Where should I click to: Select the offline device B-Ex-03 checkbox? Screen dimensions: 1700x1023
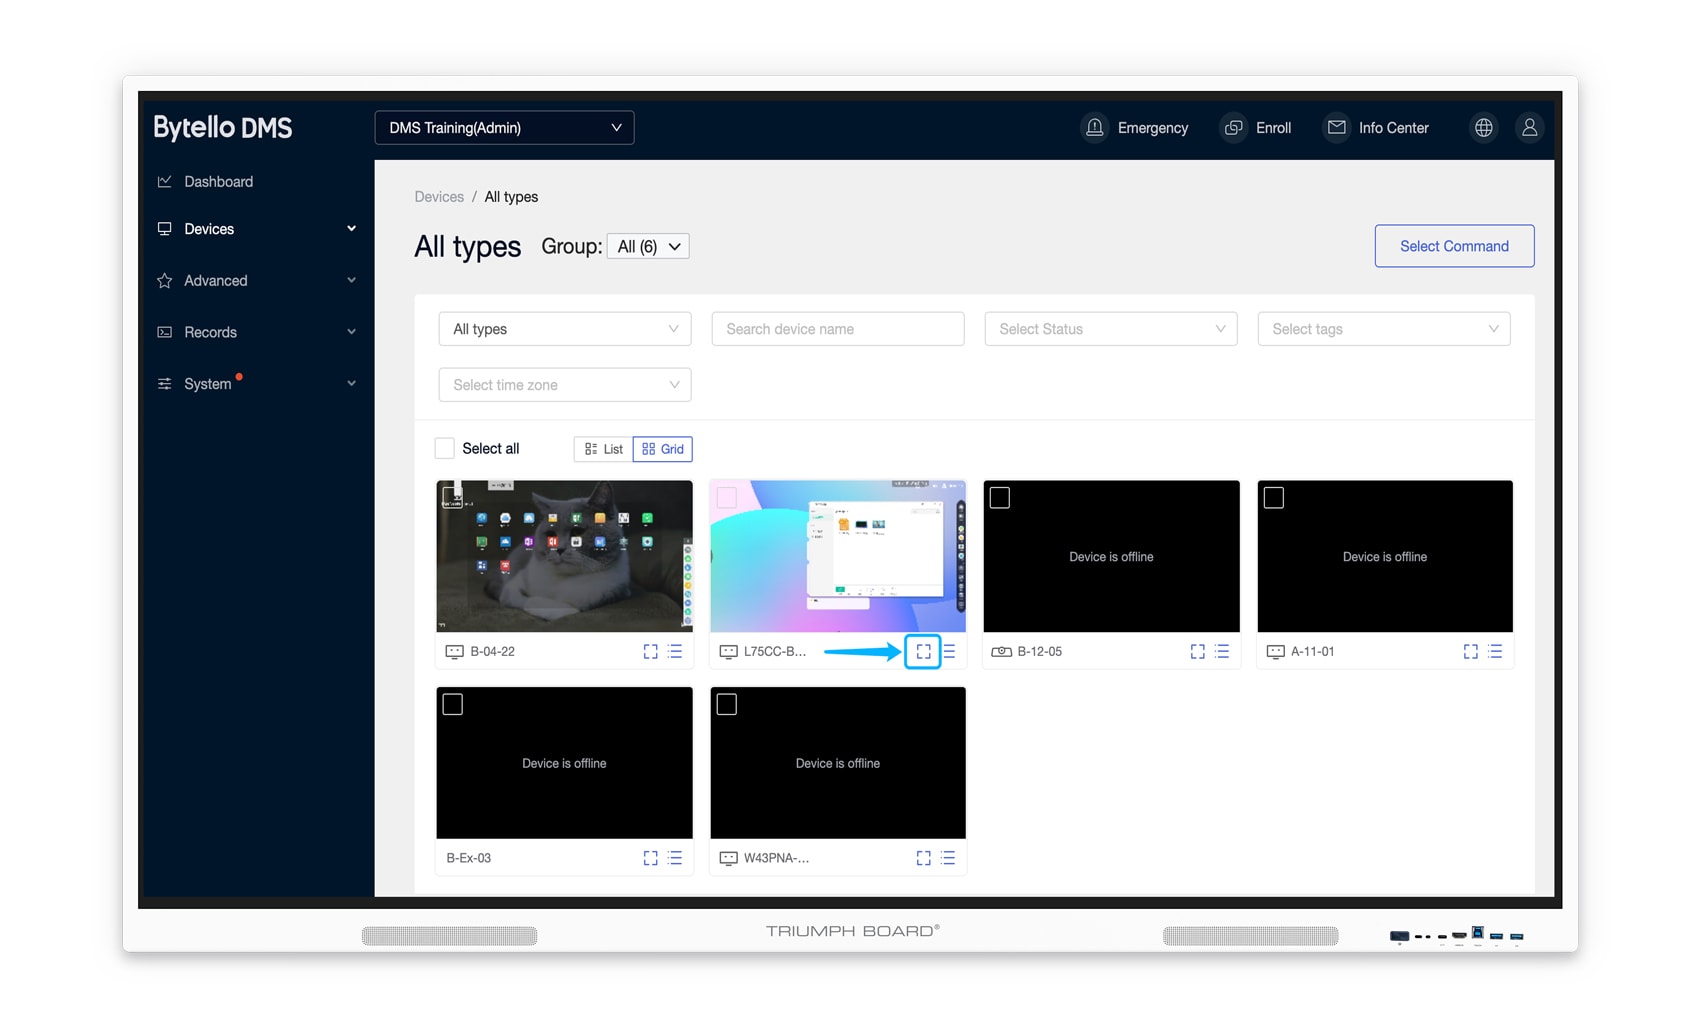coord(453,703)
